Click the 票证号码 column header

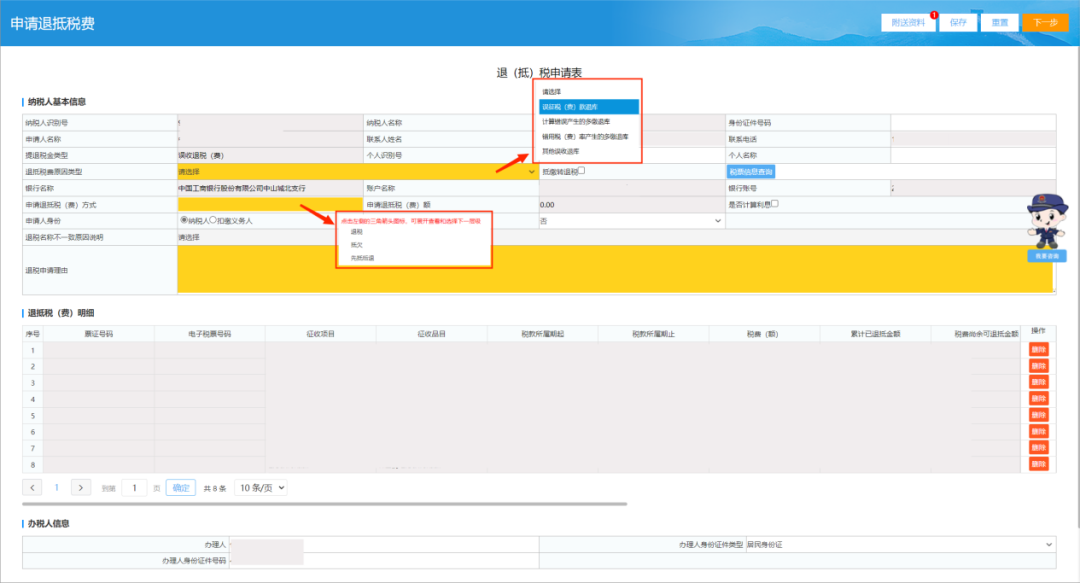[x=98, y=334]
